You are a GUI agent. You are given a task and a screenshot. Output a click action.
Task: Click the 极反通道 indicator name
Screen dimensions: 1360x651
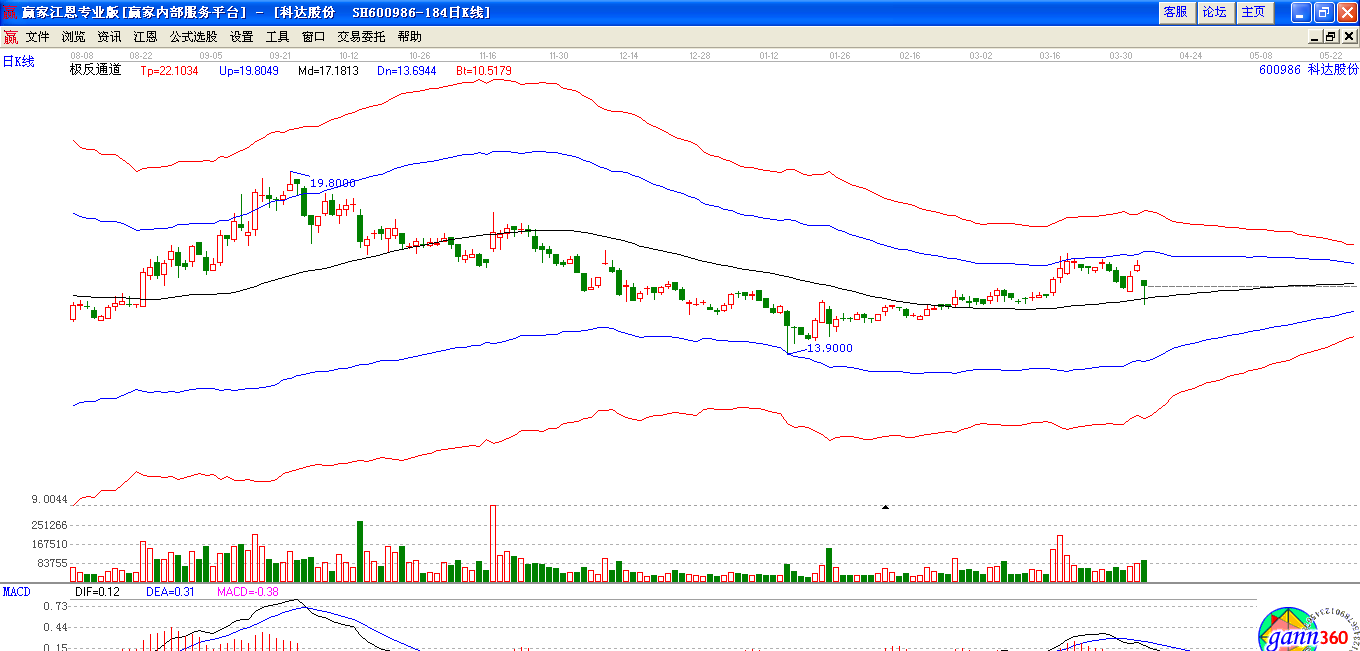click(x=95, y=70)
